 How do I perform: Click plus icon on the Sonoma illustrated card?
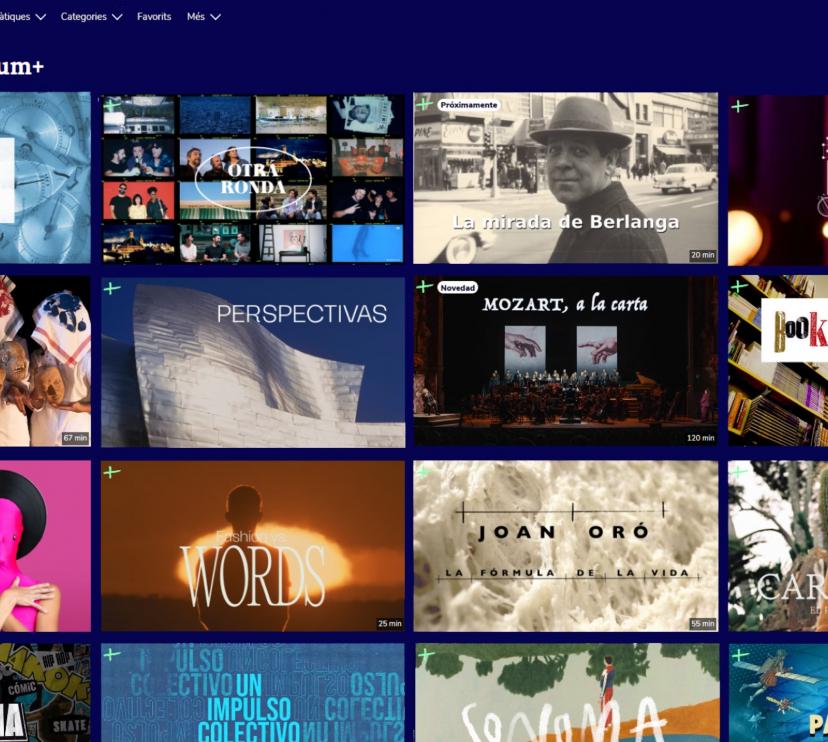coord(426,655)
